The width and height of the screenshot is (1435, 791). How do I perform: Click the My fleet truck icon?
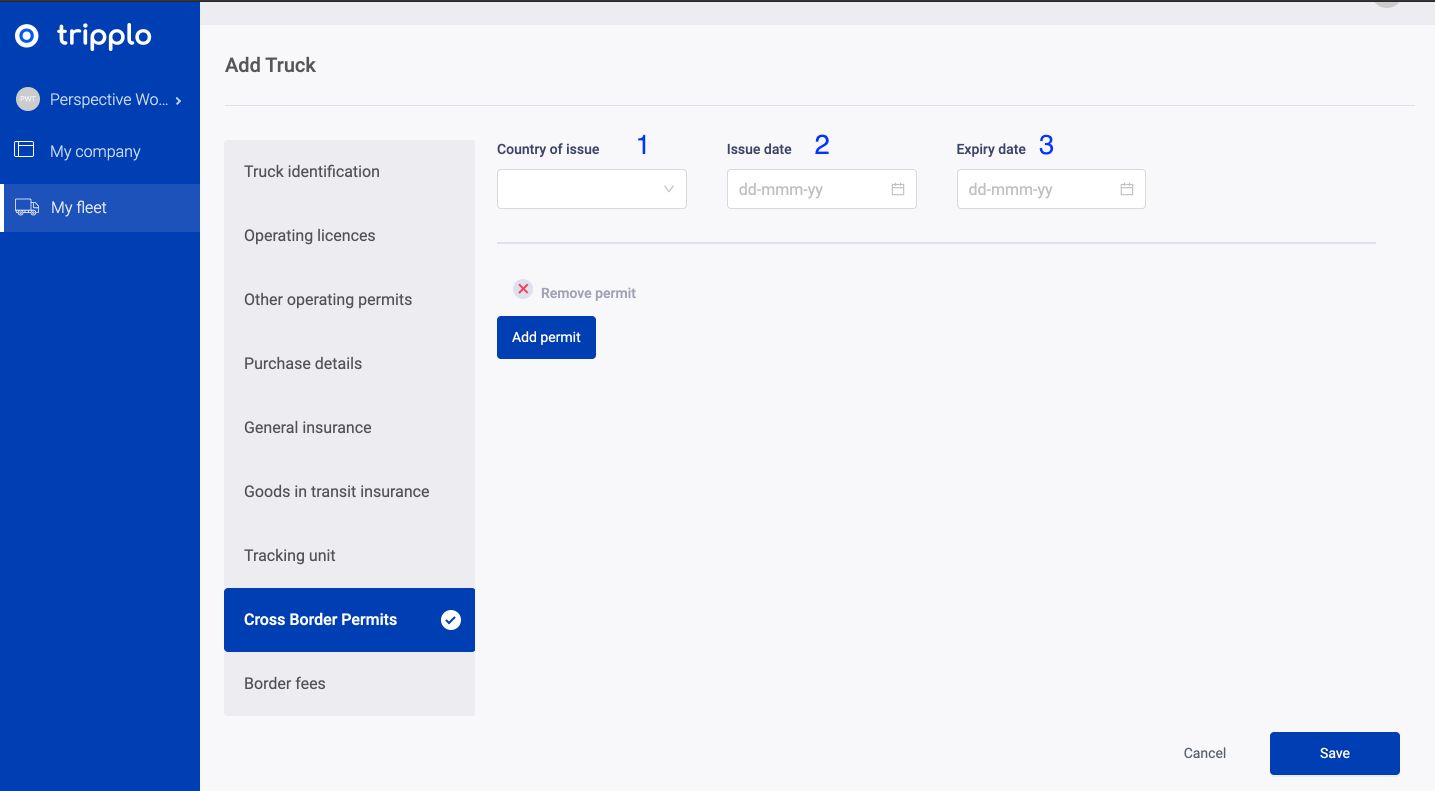click(26, 207)
